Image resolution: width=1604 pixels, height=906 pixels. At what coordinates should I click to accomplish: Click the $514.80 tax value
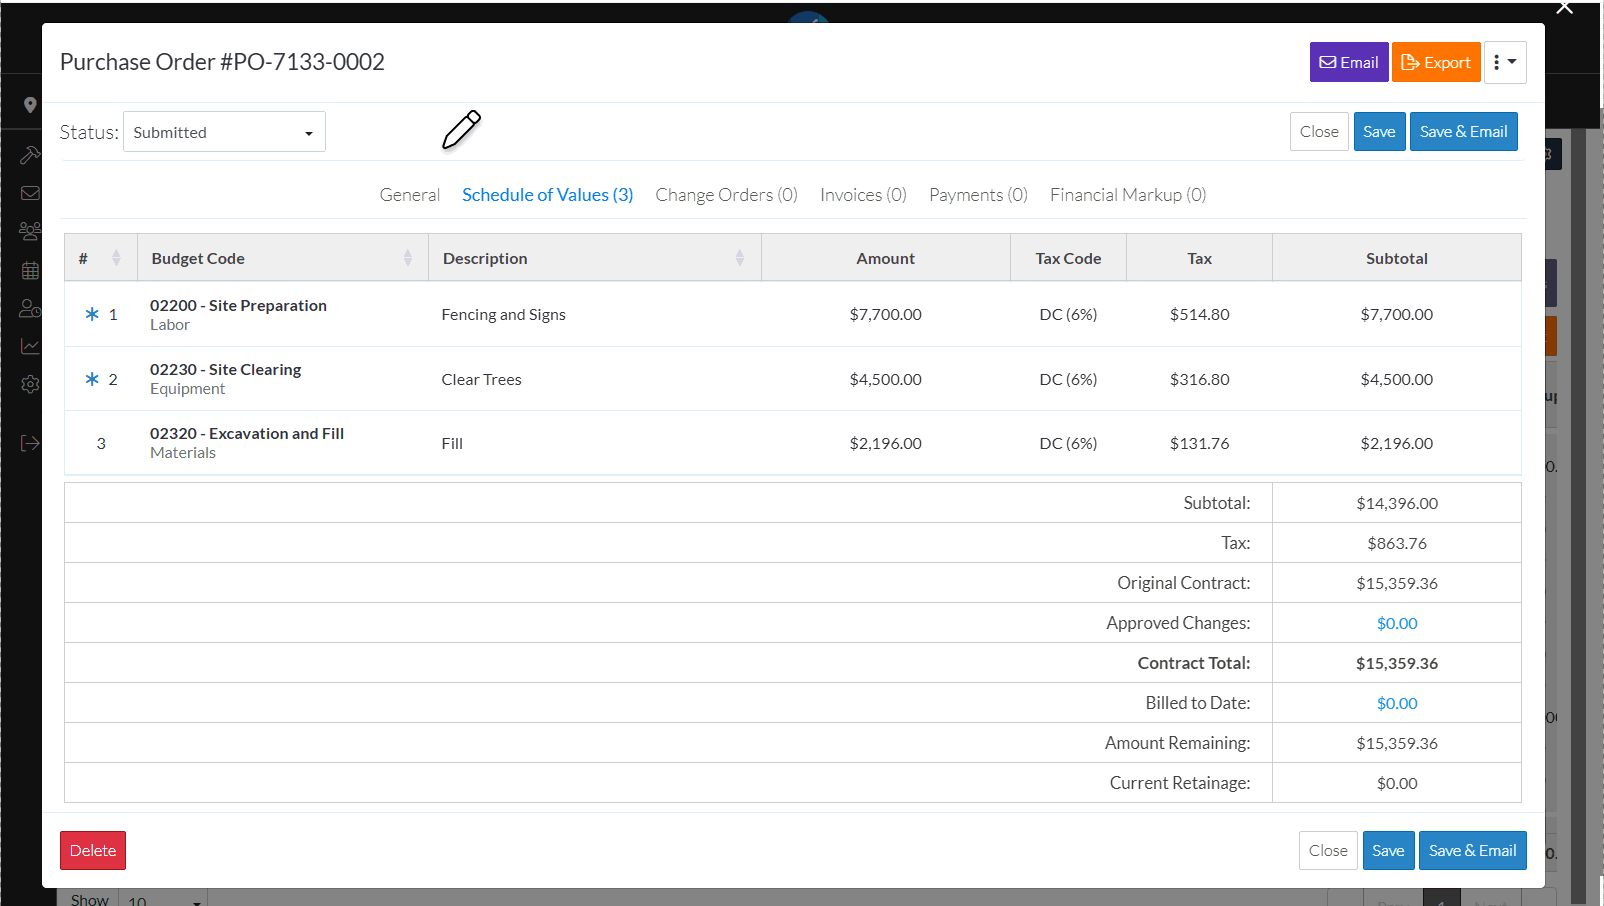pyautogui.click(x=1199, y=314)
